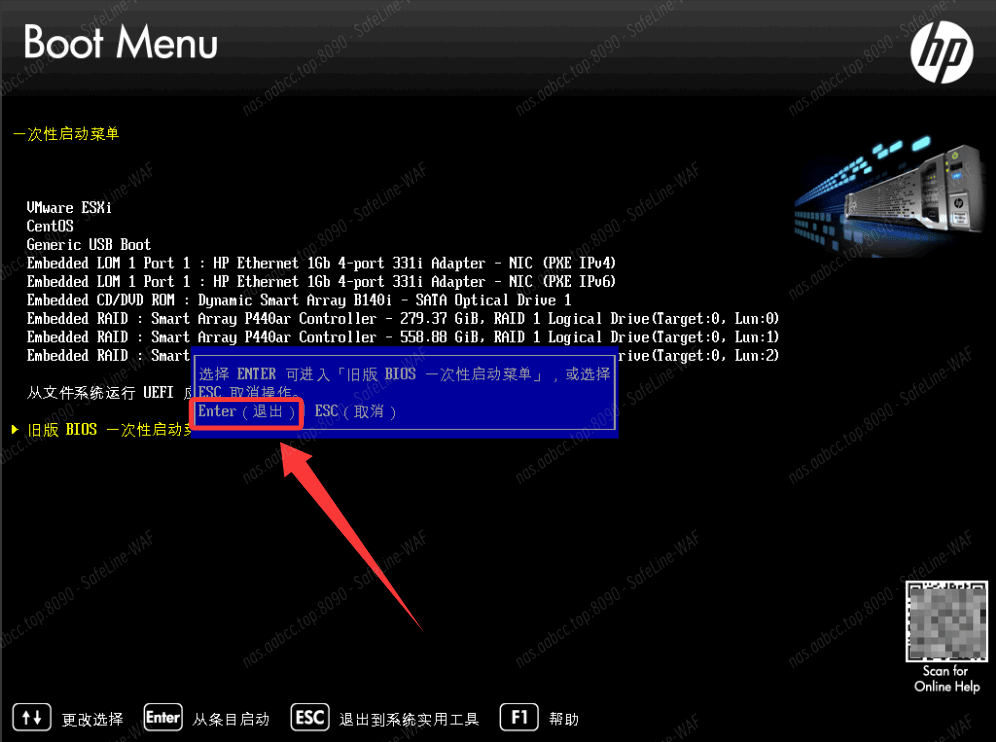Click the 更改选择 footer label
996x742 pixels.
click(x=93, y=719)
